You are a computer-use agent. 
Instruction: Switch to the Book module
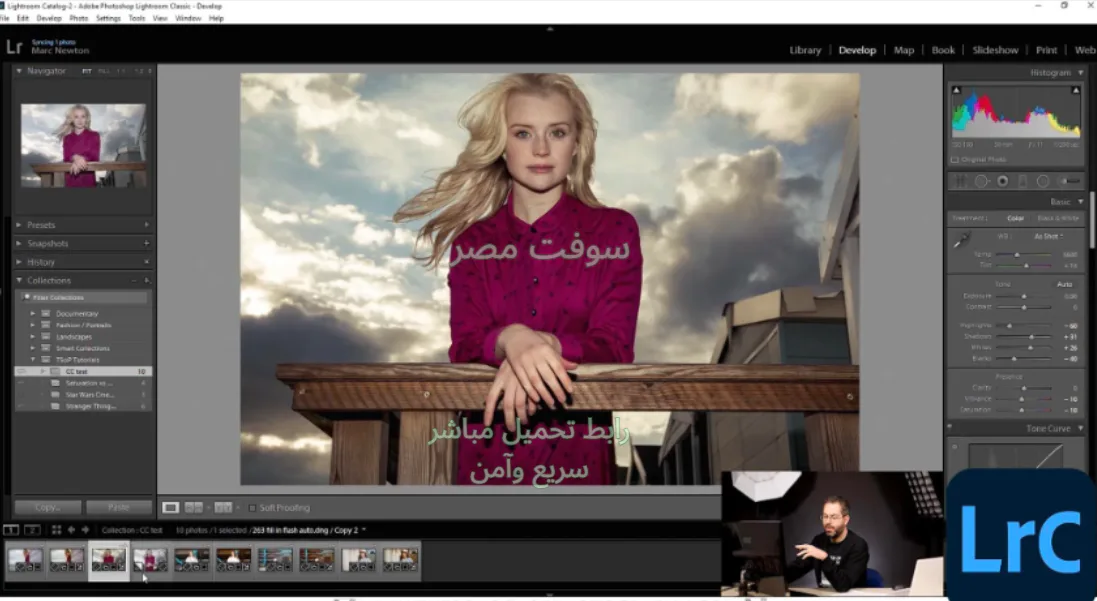click(x=942, y=50)
